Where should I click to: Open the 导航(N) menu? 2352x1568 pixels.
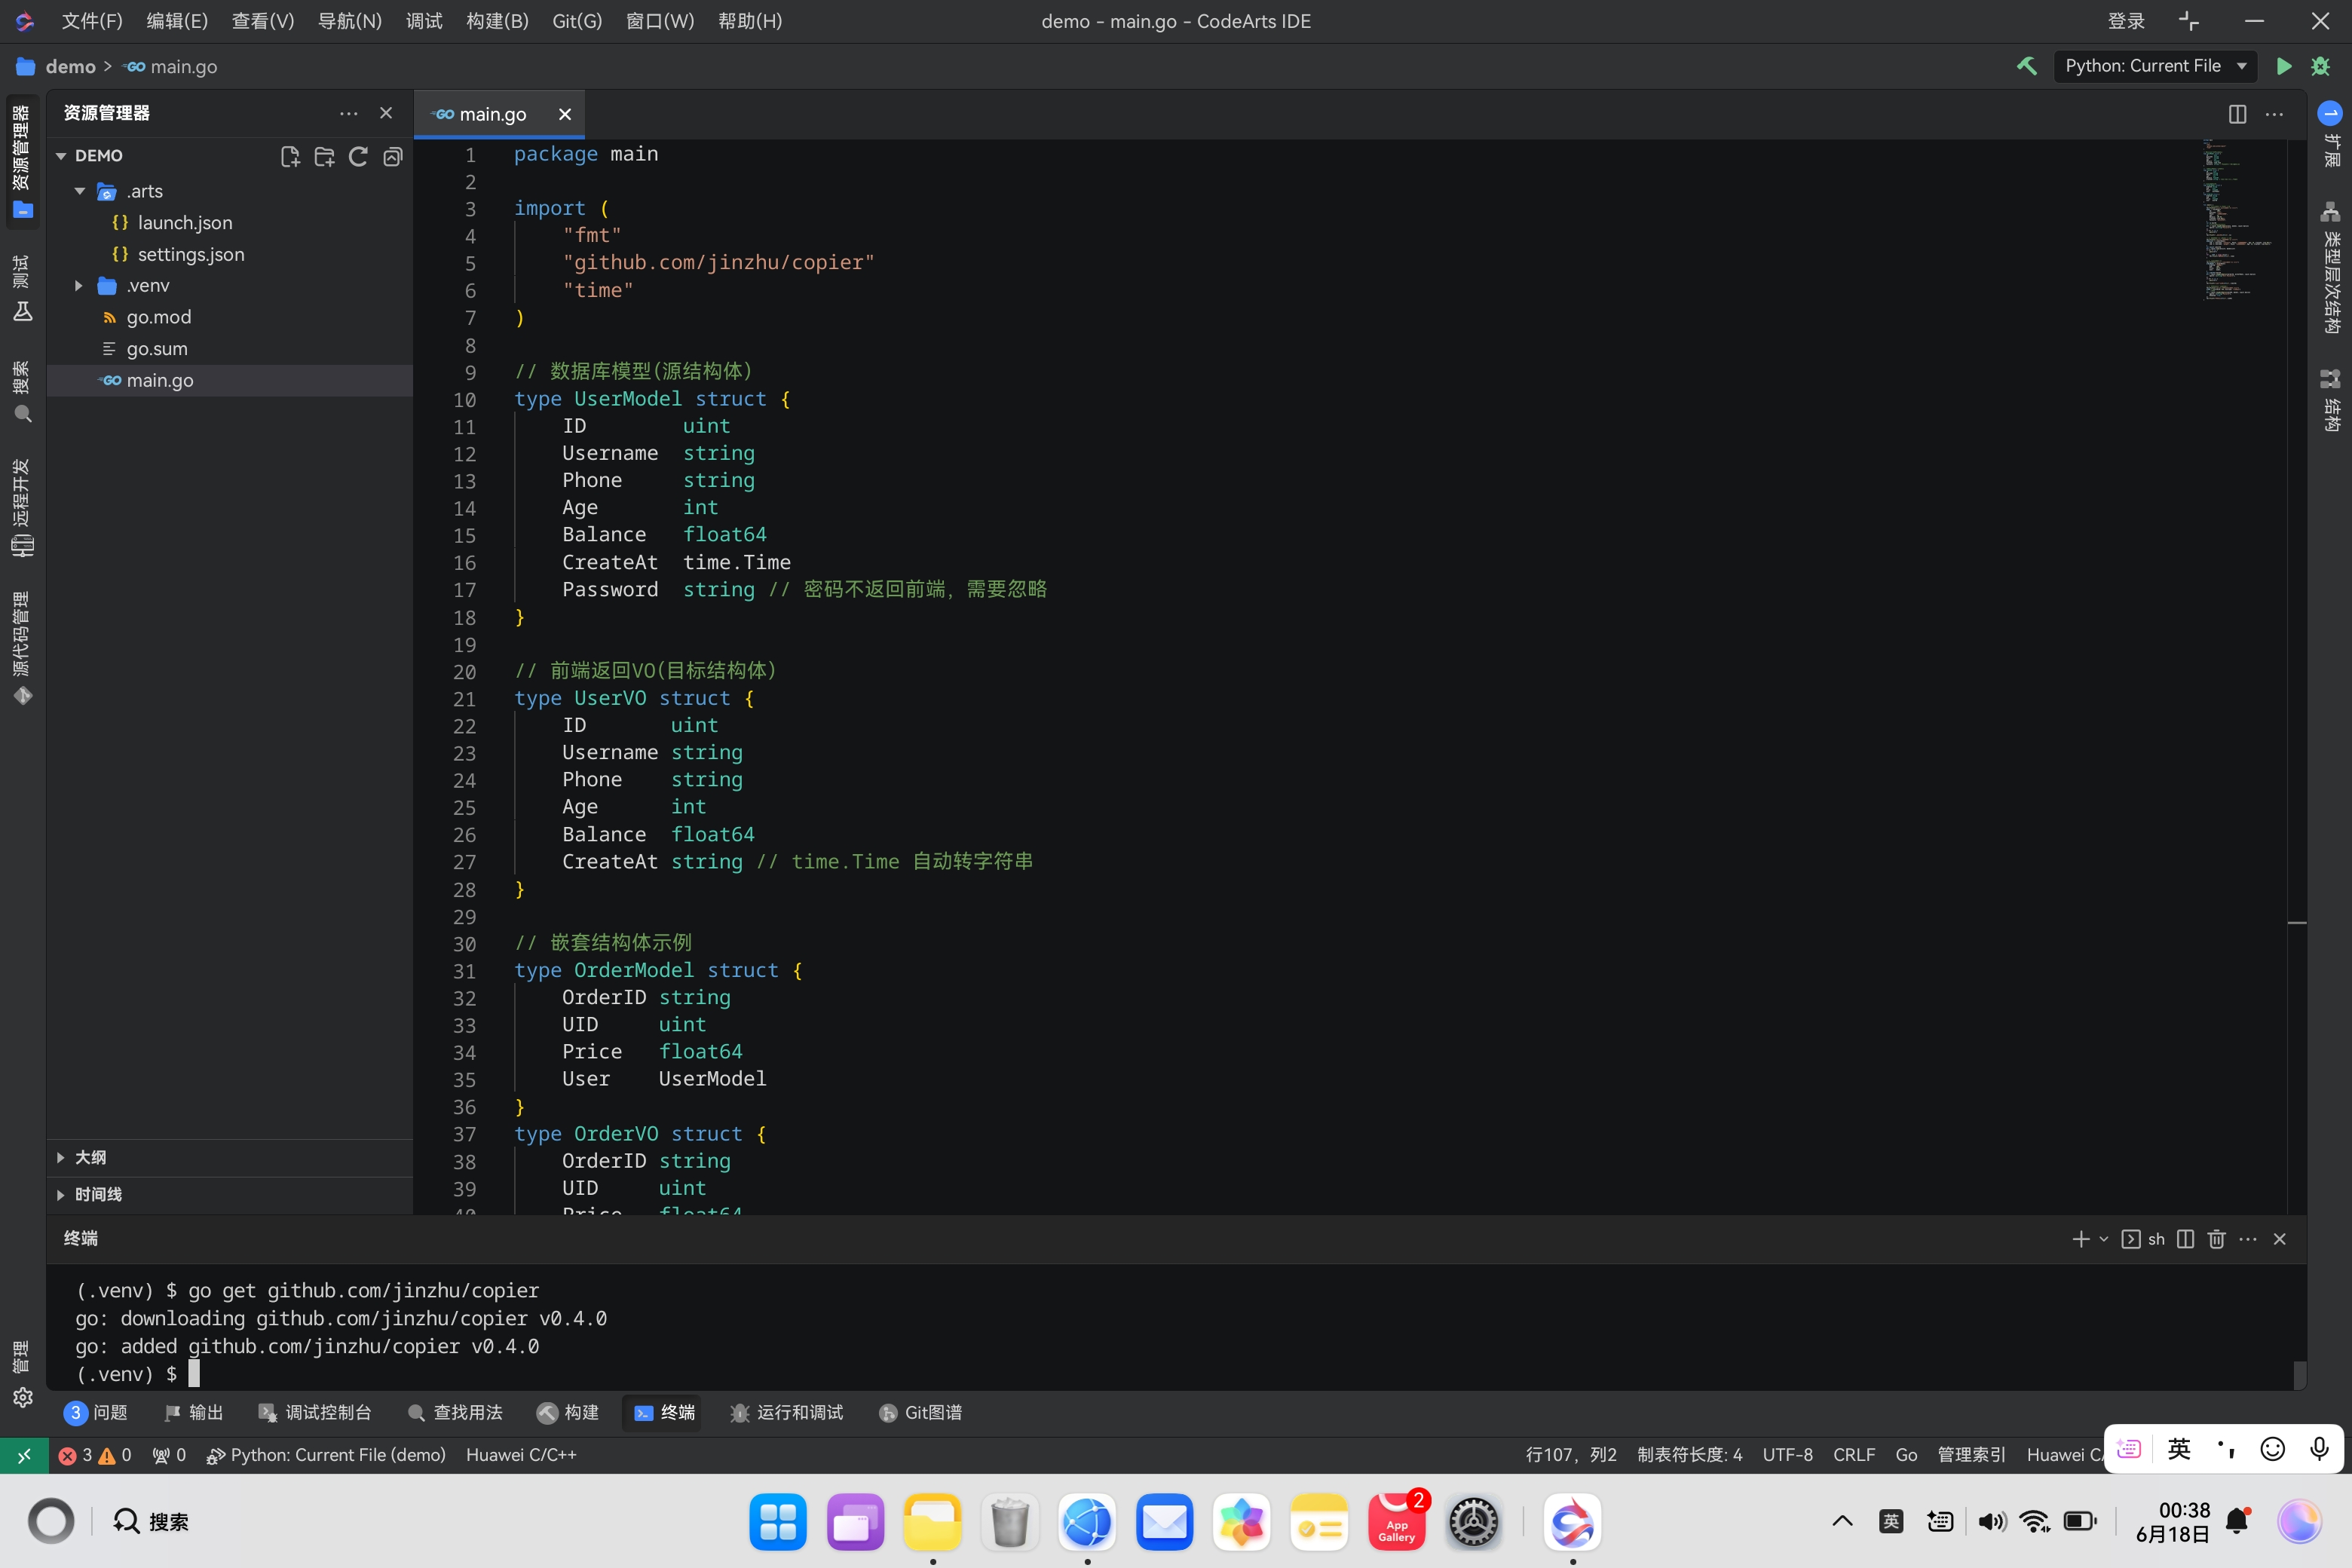click(x=350, y=21)
